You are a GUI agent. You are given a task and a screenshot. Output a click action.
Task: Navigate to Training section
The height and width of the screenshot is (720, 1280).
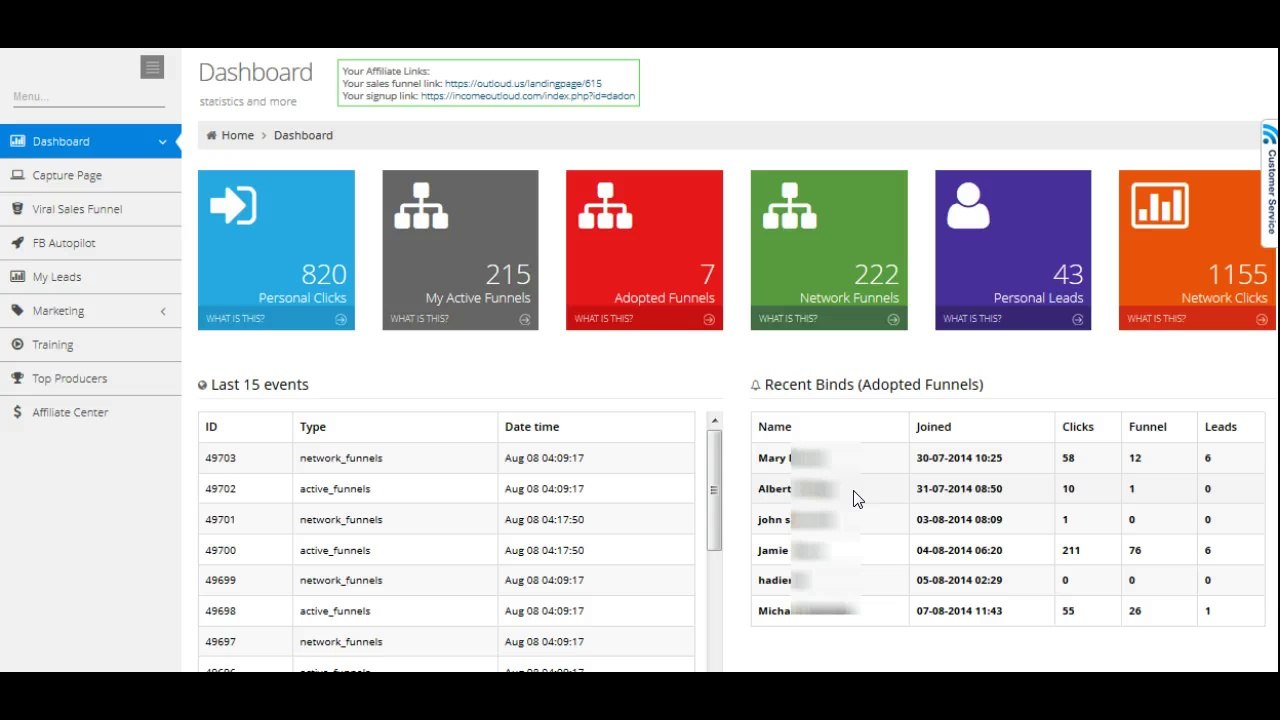(90, 345)
